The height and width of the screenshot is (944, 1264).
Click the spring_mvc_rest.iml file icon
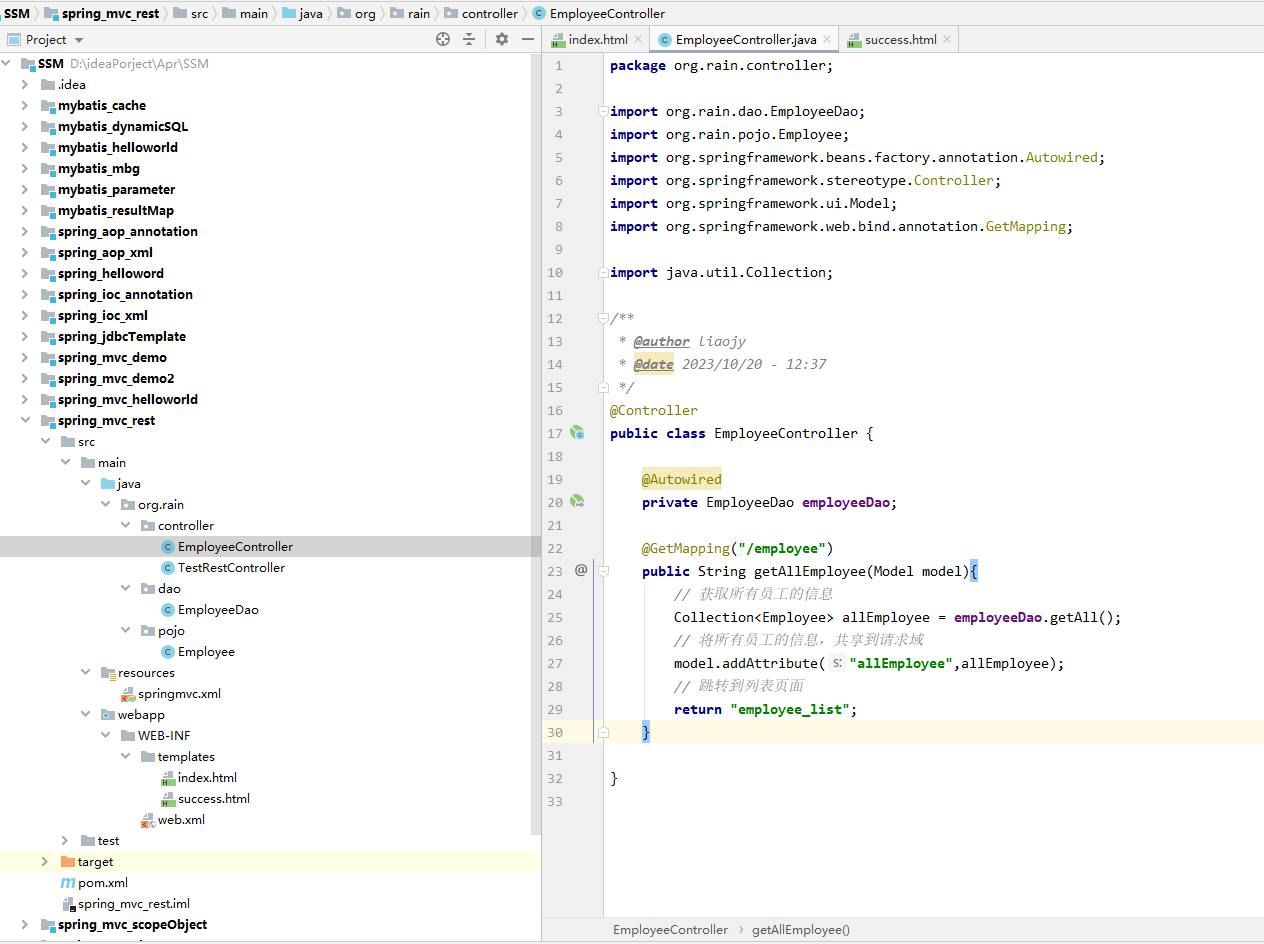pos(68,904)
